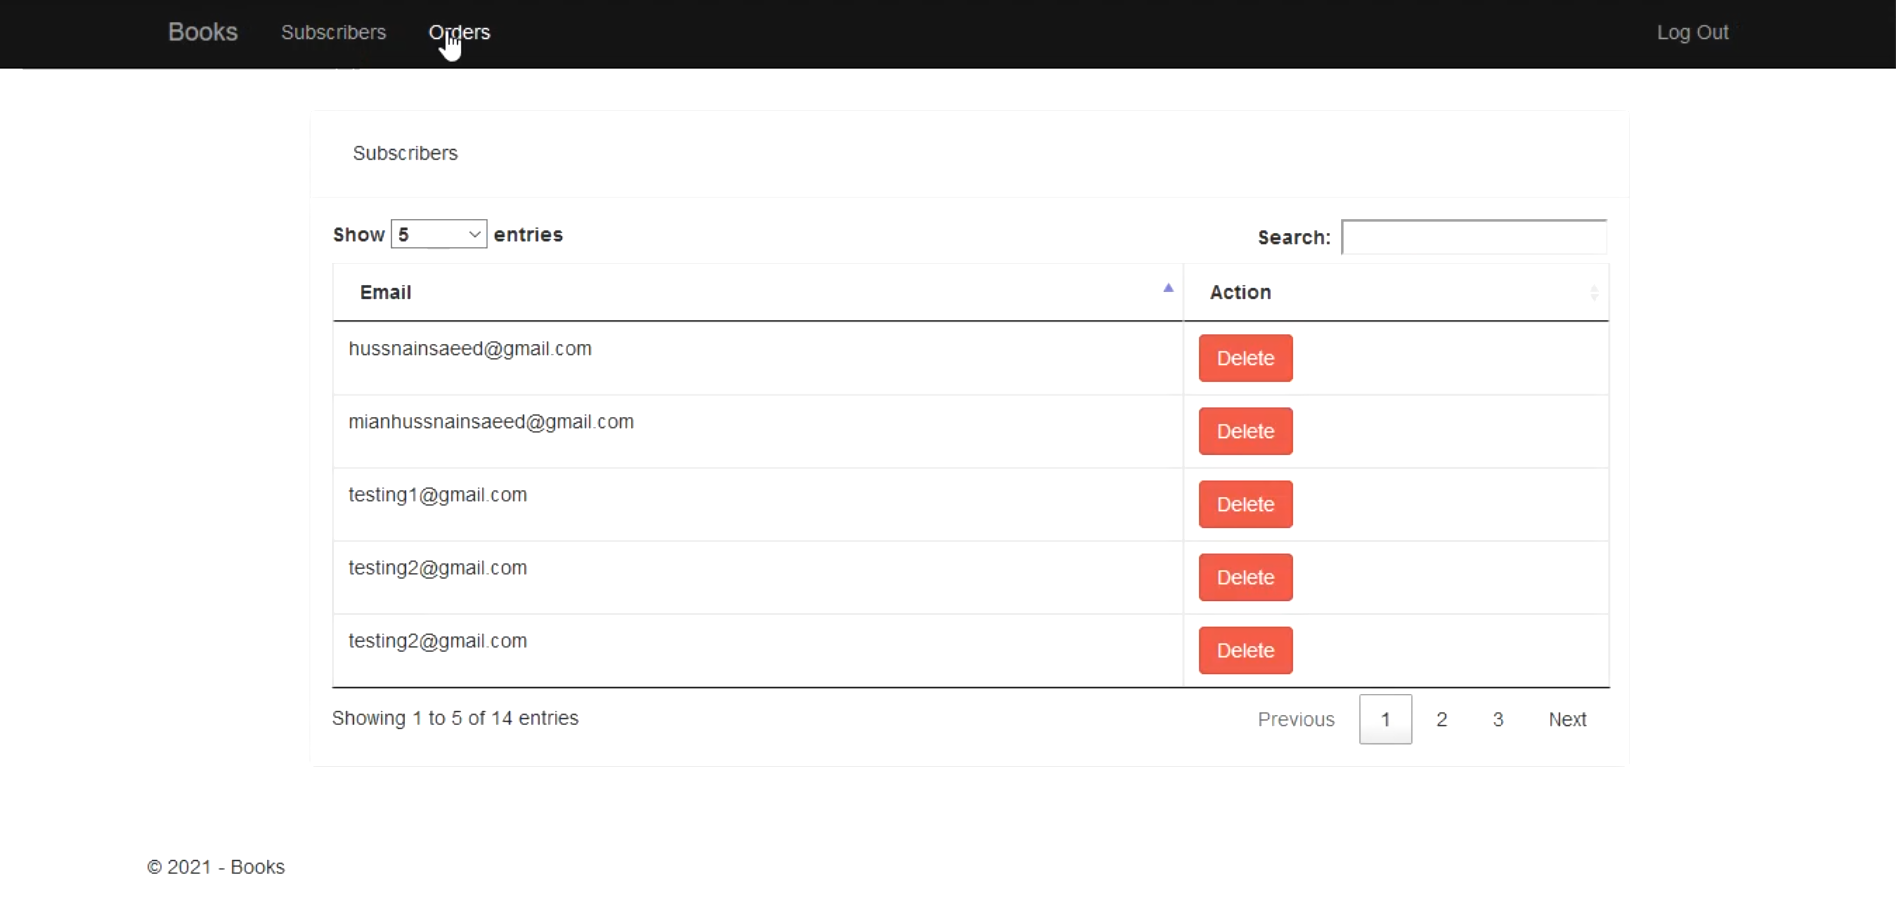
Task: Click the Action column sort arrows
Action: click(1593, 293)
